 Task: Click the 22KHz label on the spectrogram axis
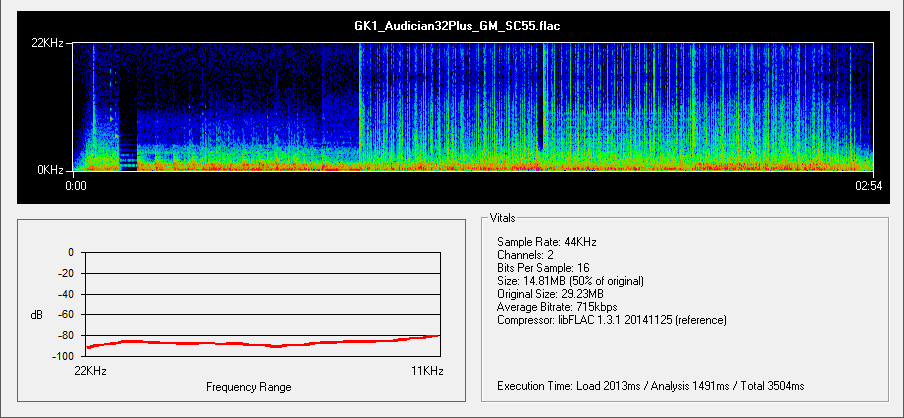[x=48, y=44]
